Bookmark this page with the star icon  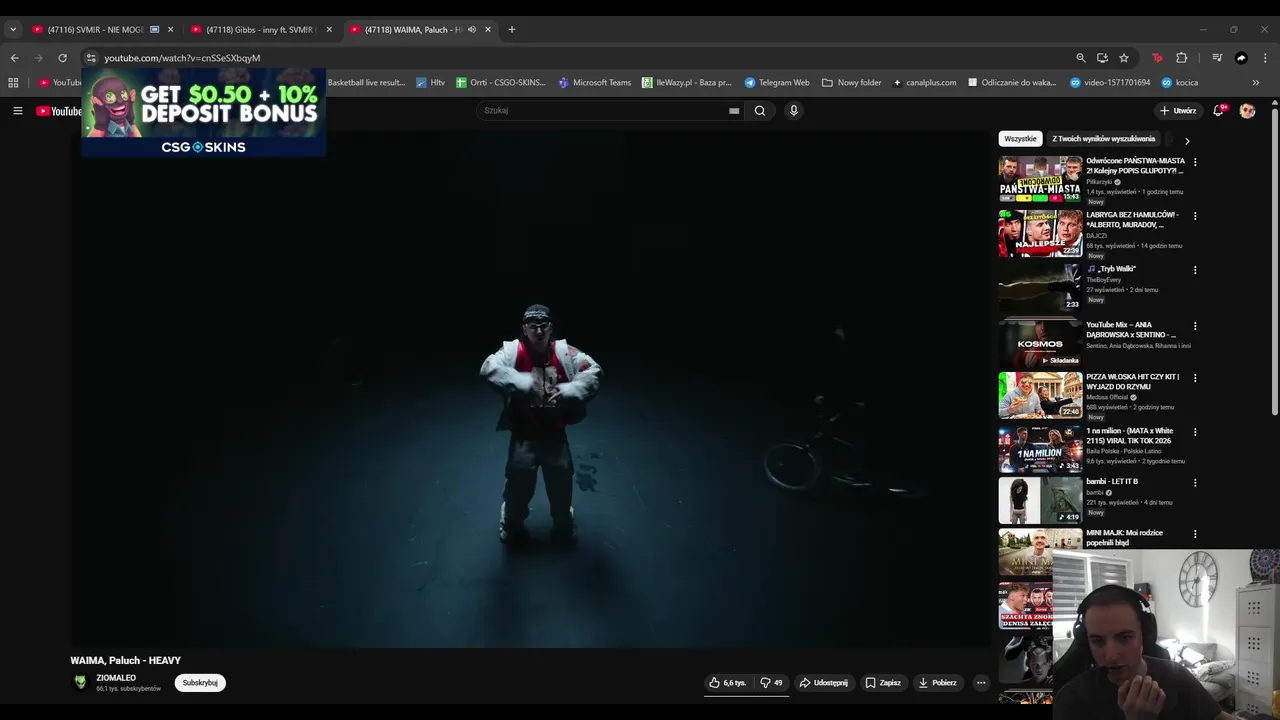[x=1124, y=58]
